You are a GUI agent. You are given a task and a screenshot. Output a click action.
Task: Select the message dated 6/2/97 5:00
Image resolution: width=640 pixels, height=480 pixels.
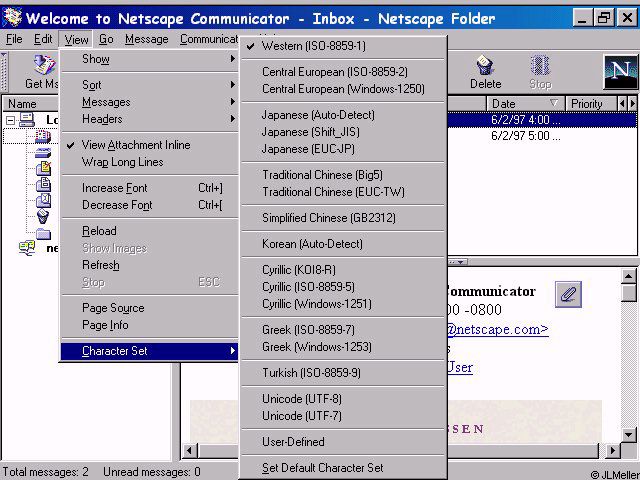pos(542,136)
